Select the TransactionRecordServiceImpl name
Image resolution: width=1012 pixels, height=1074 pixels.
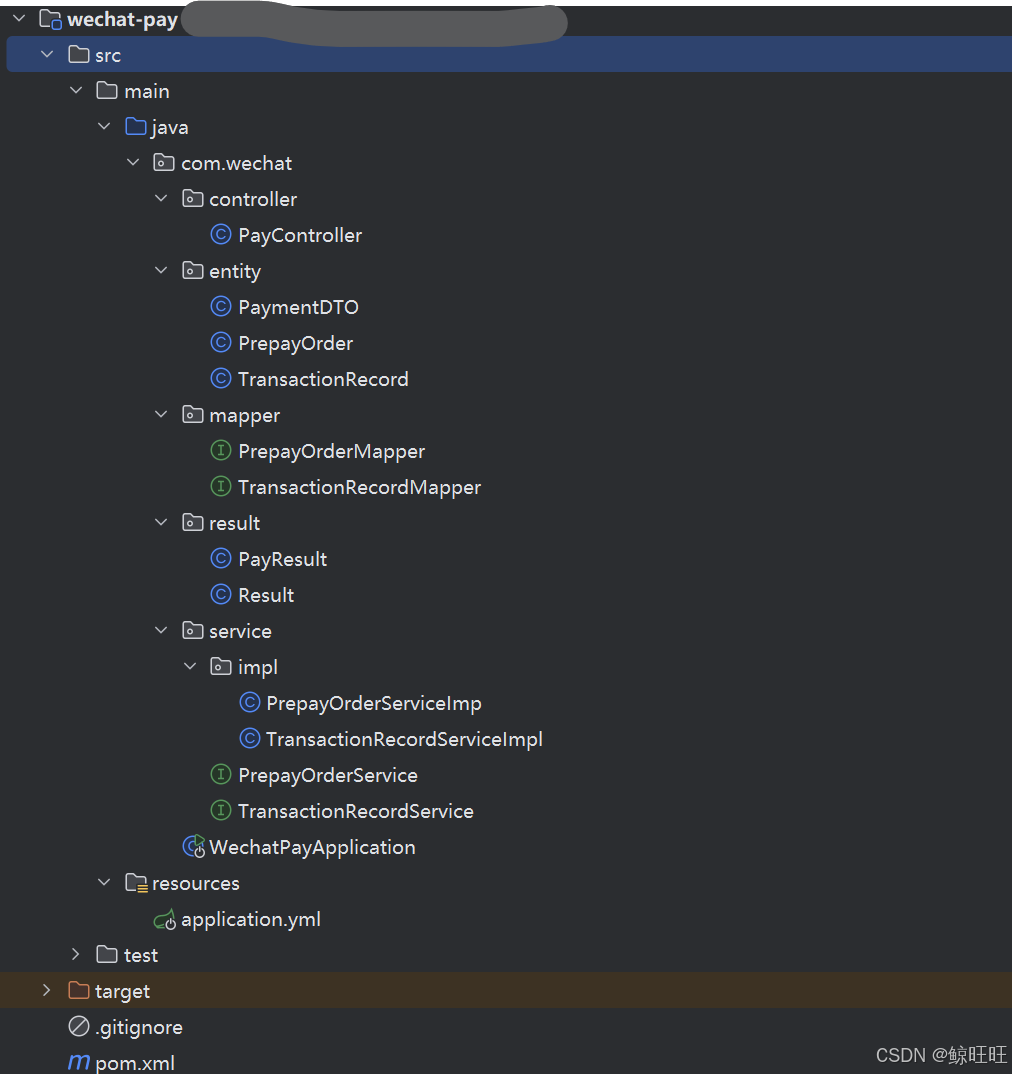[x=405, y=740]
